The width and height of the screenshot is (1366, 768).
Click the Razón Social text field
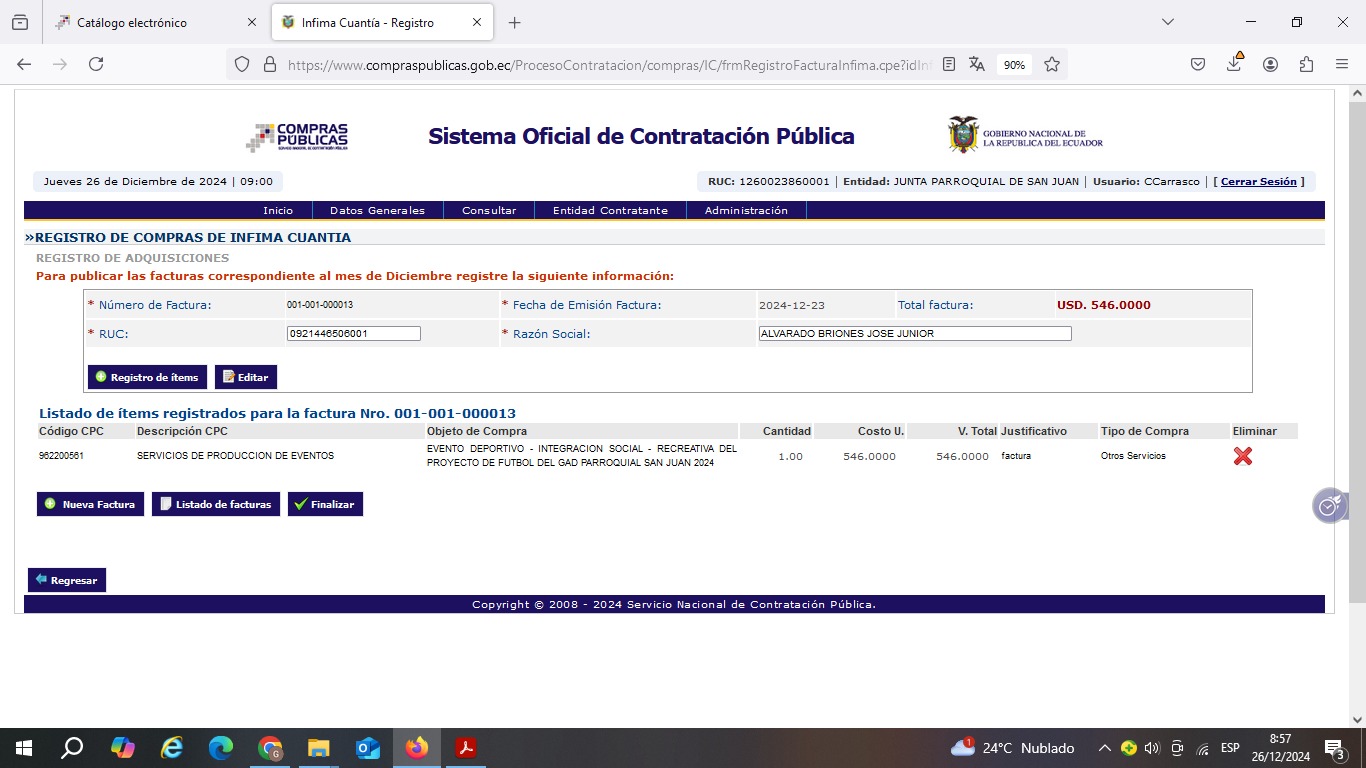tap(914, 334)
